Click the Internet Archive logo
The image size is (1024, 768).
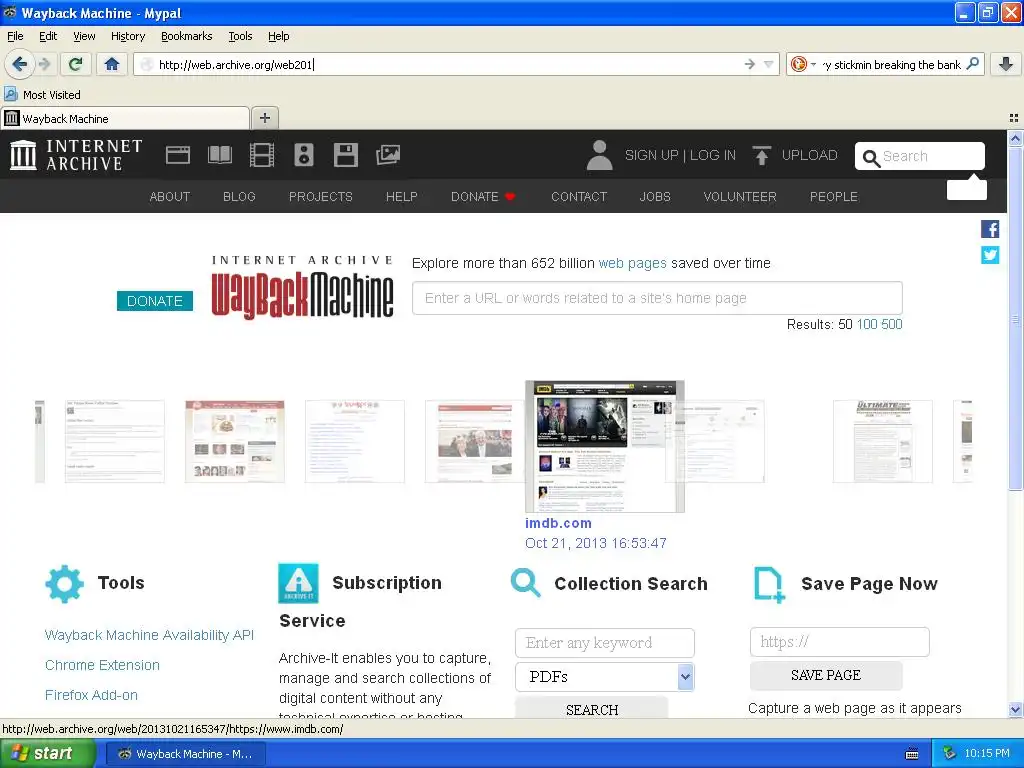click(76, 155)
